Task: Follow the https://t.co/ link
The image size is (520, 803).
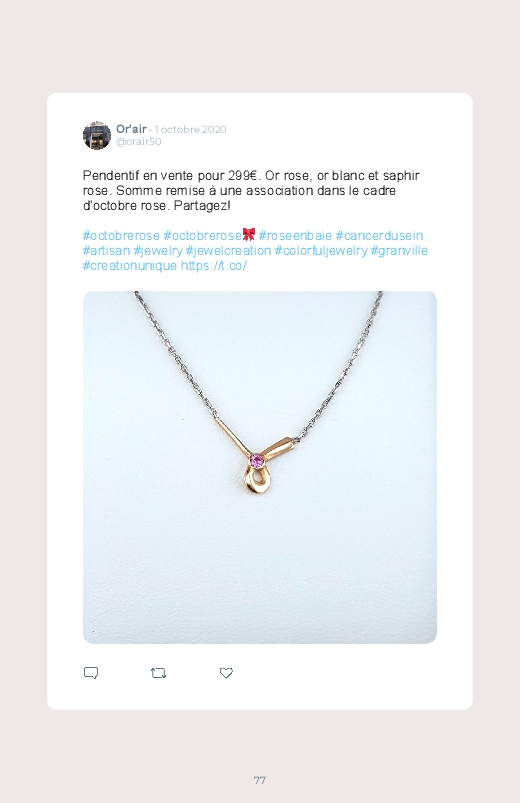Action: pyautogui.click(x=214, y=265)
